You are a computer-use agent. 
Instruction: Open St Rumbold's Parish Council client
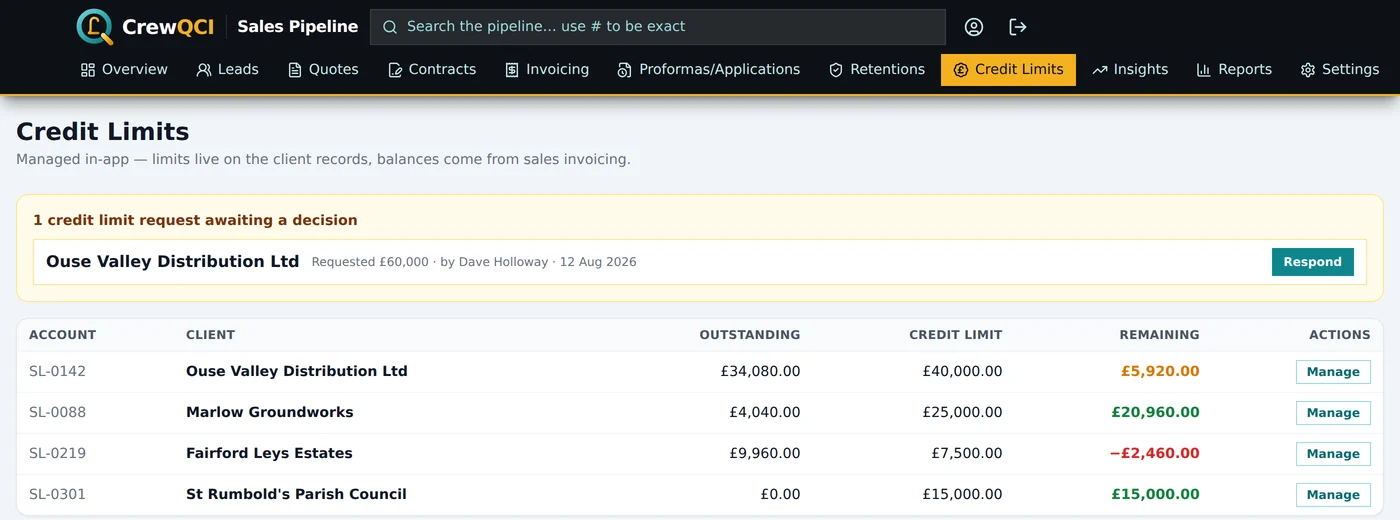(296, 494)
